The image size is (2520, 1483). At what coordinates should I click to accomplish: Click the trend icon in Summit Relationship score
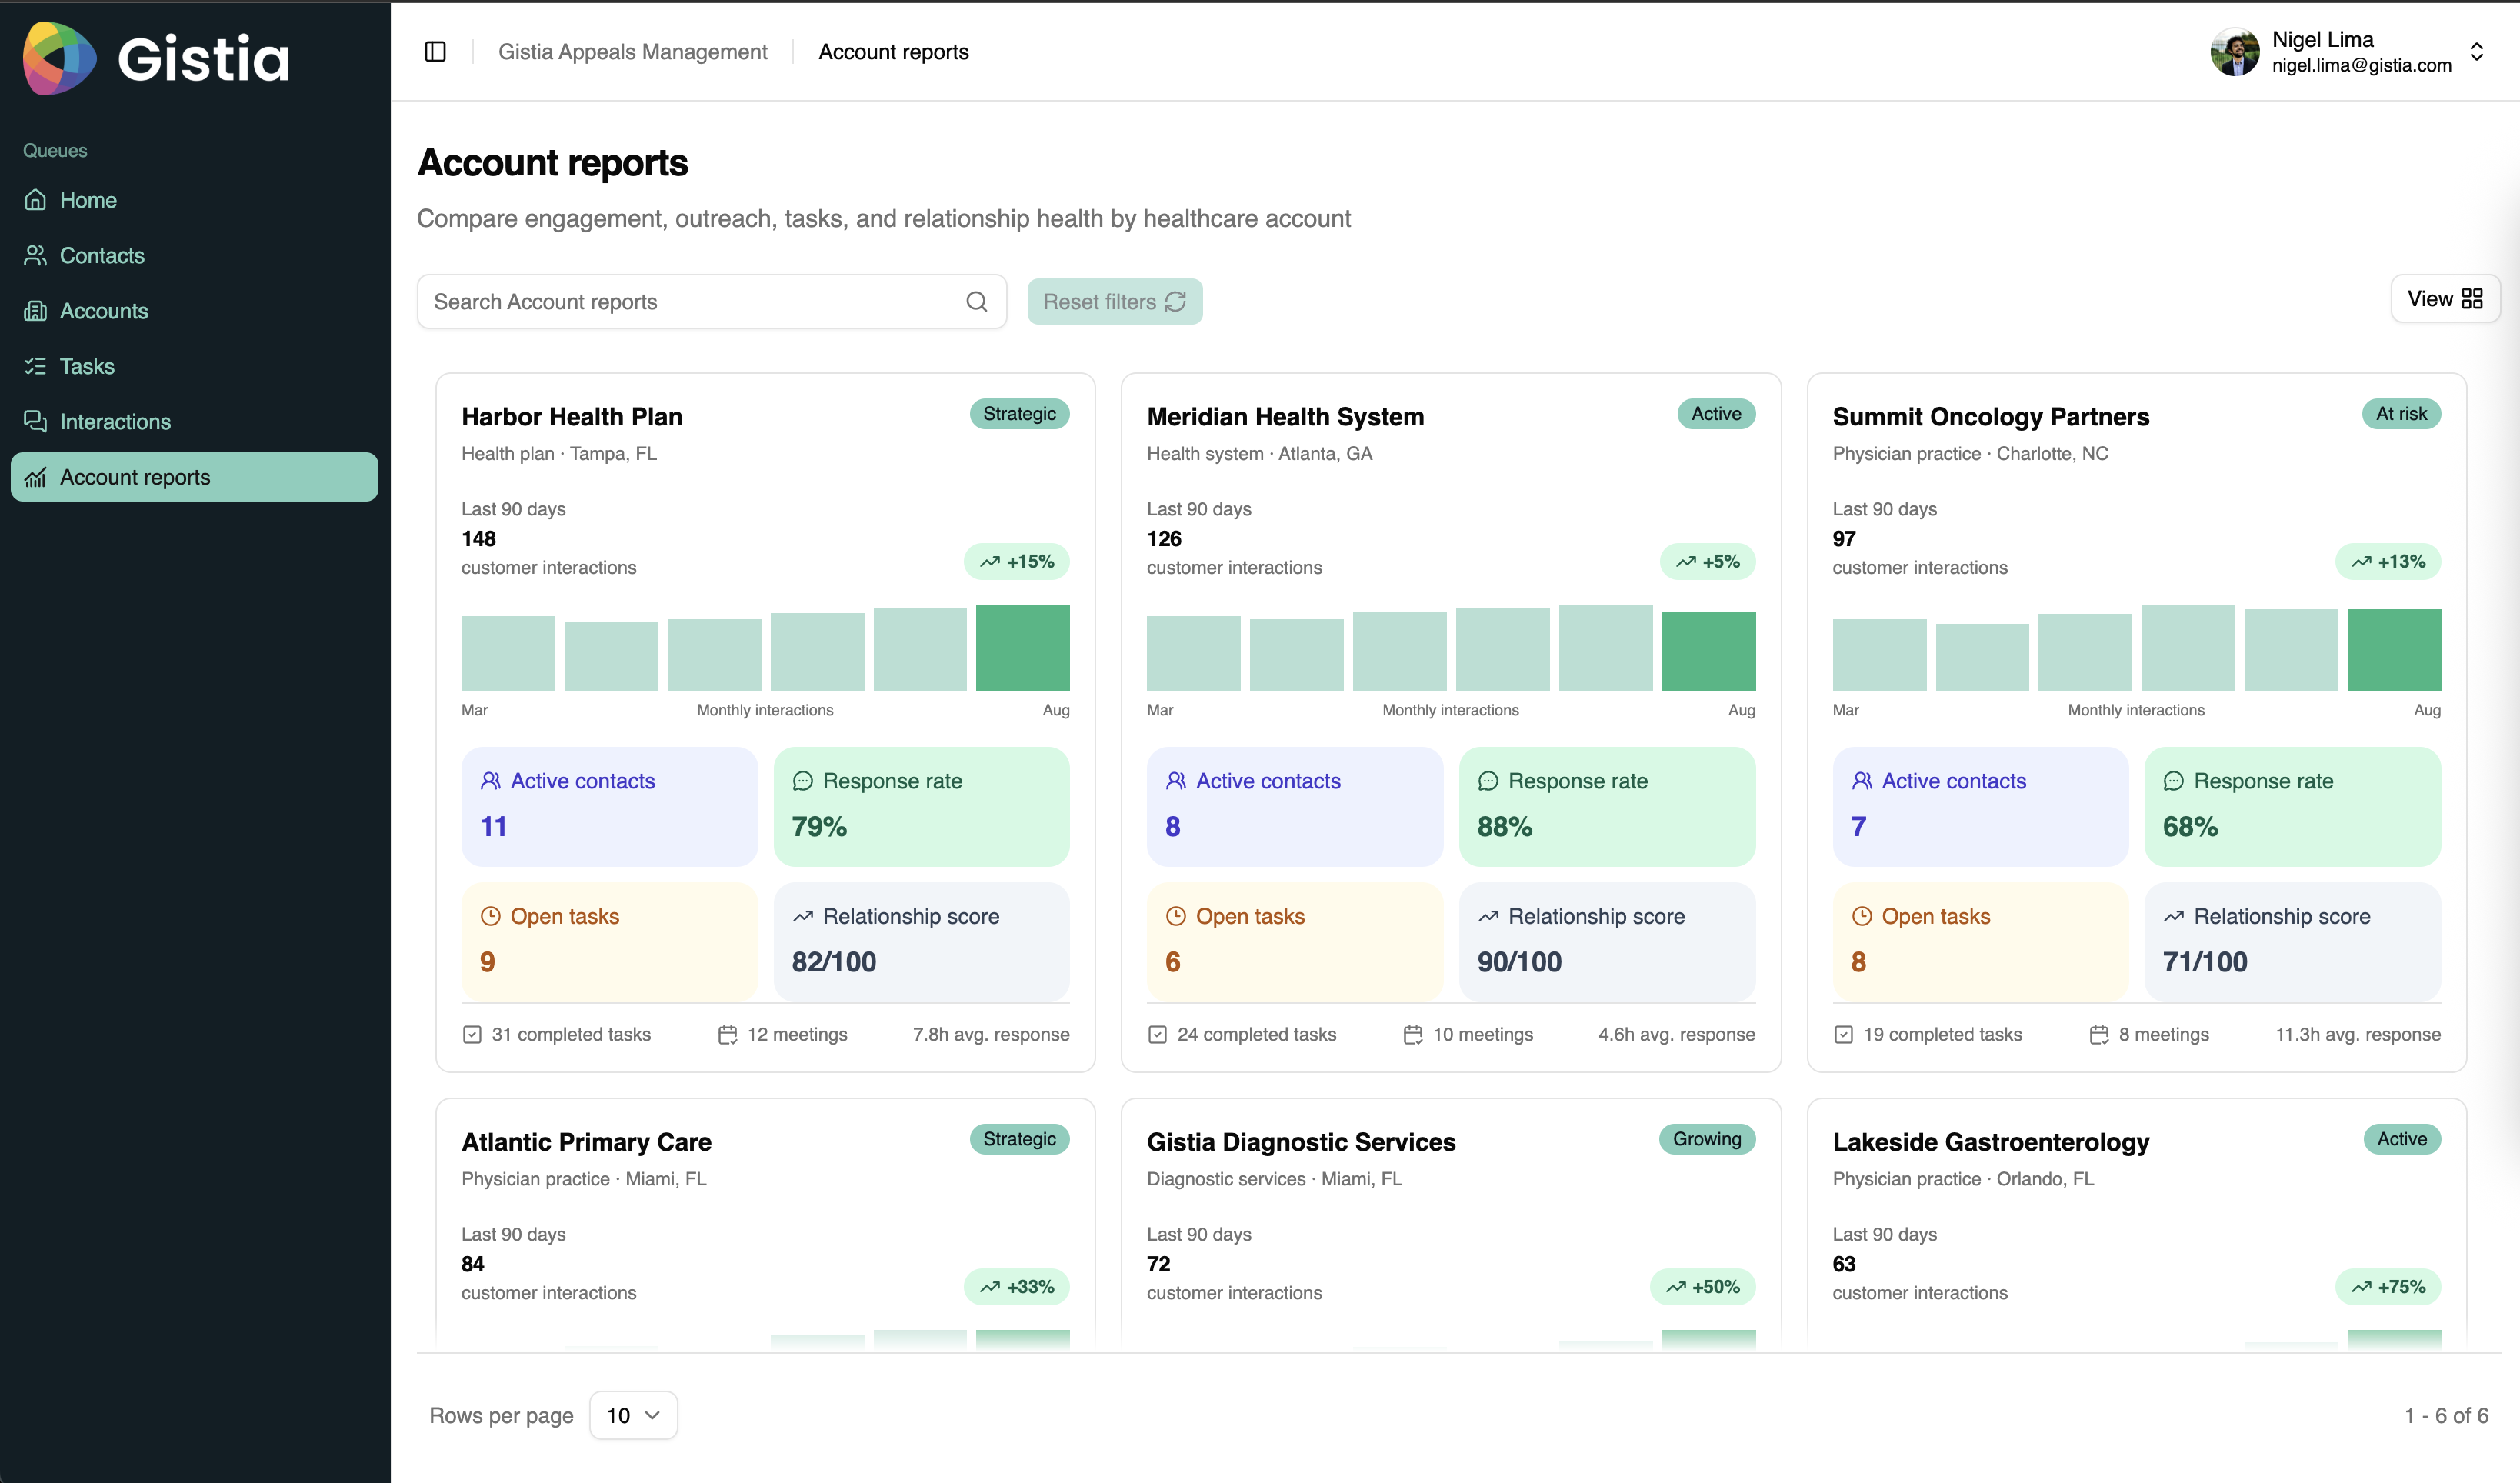coord(2173,916)
